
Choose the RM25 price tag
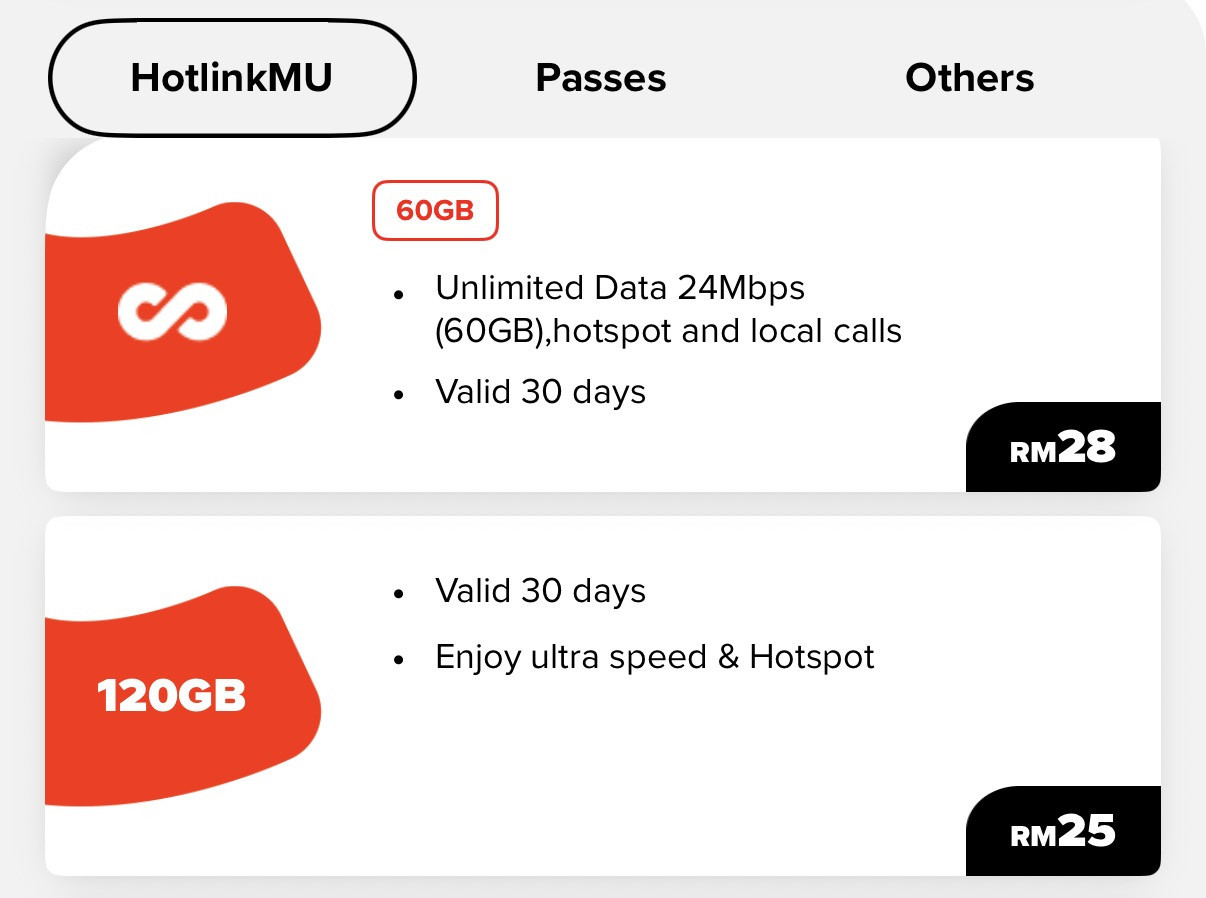(x=1063, y=831)
